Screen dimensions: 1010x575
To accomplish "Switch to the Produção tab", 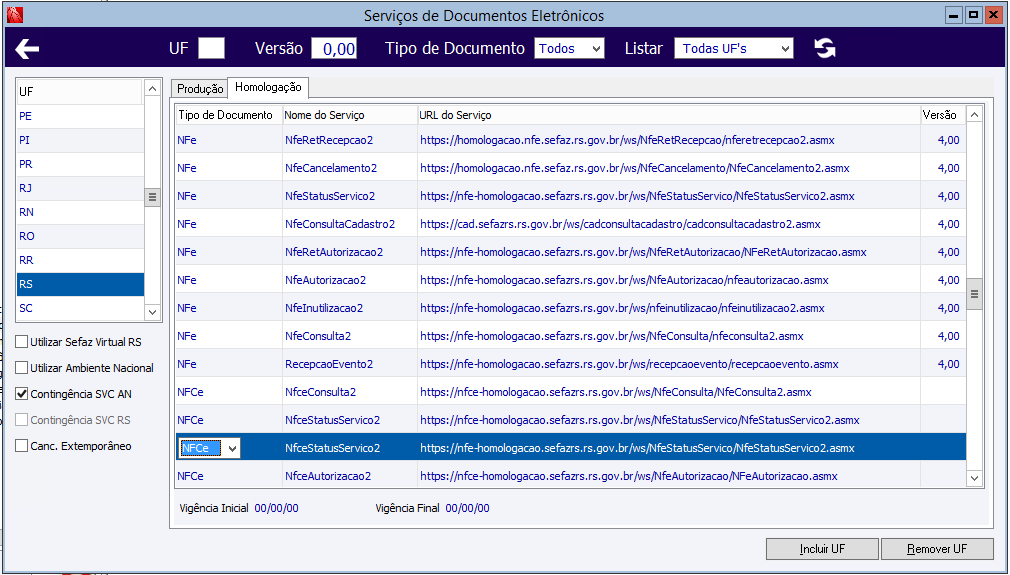I will click(x=200, y=89).
